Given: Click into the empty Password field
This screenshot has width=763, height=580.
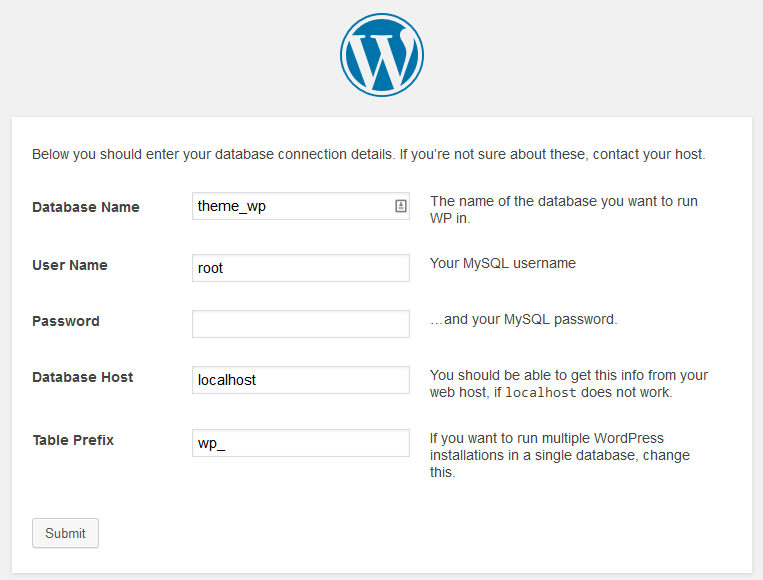Looking at the screenshot, I should (x=301, y=324).
